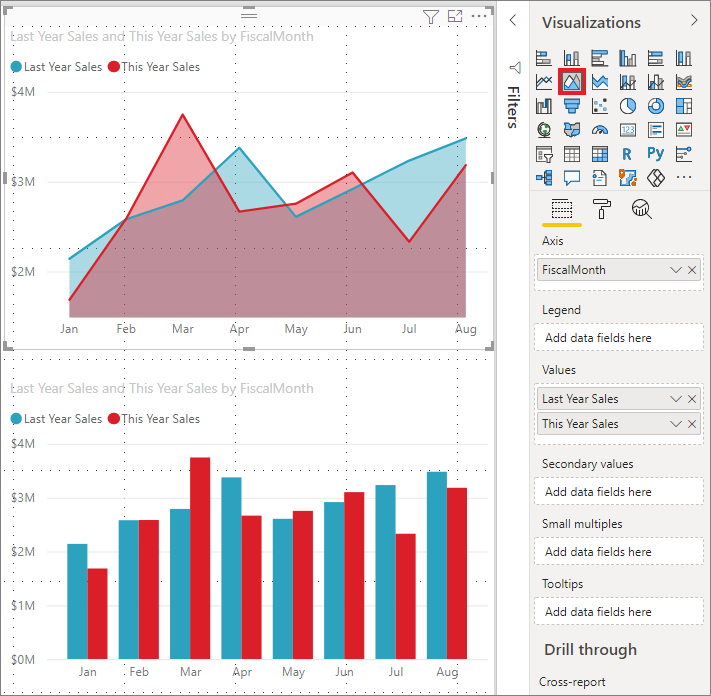Image resolution: width=711 pixels, height=696 pixels.
Task: Click the Legend add data fields well
Action: coord(619,337)
